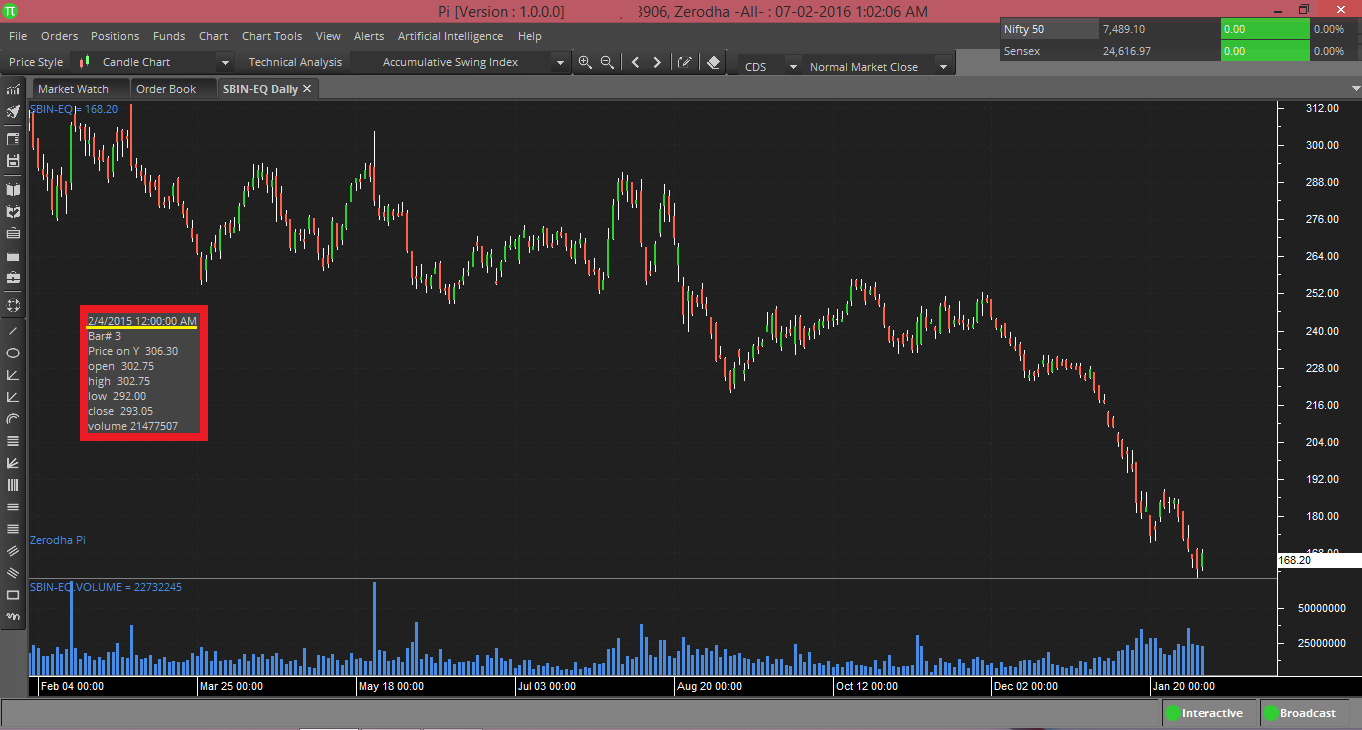The height and width of the screenshot is (730, 1362).
Task: Open the Candle Chart price style dropdown
Action: pos(225,63)
